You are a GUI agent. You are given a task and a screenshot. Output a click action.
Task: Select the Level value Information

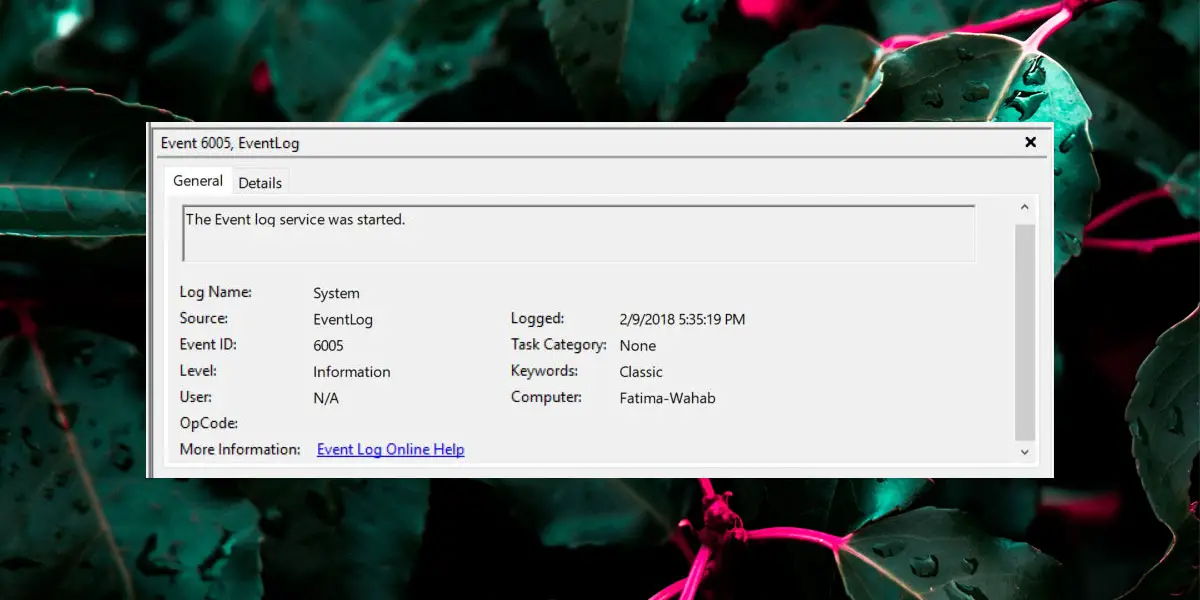tap(352, 371)
